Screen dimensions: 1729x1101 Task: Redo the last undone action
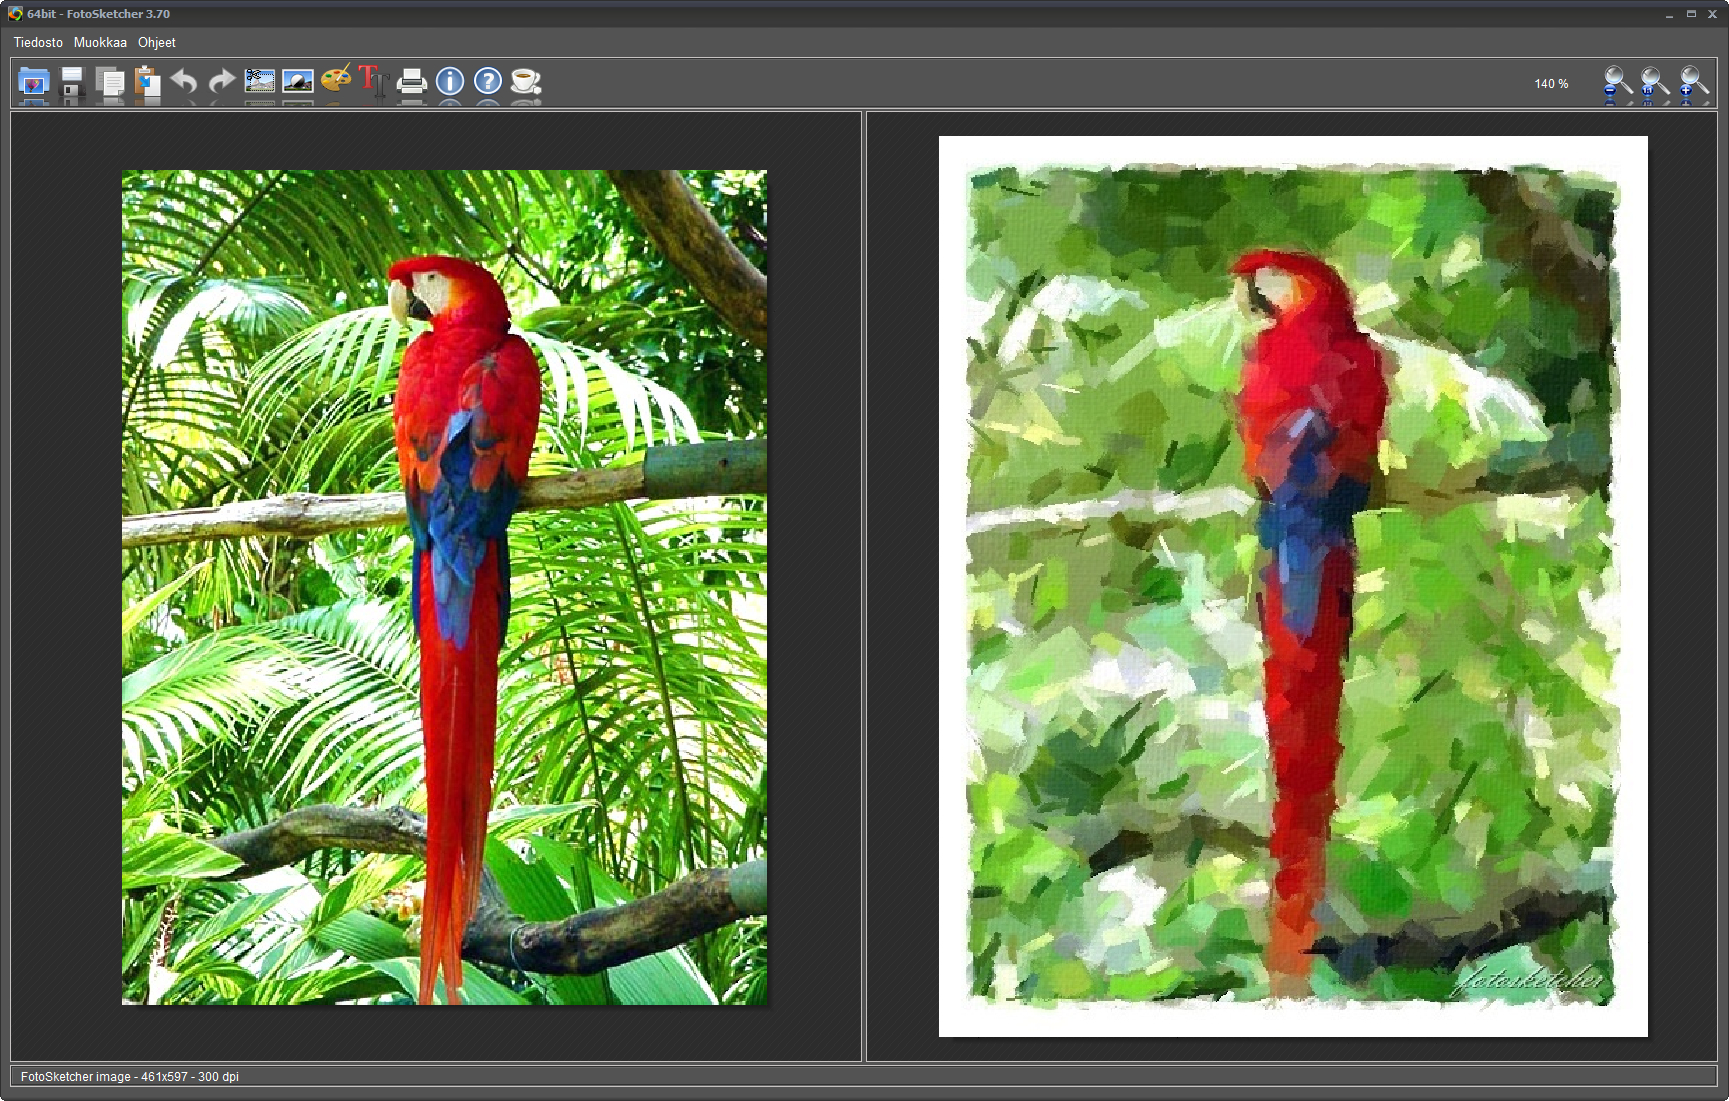pyautogui.click(x=221, y=82)
